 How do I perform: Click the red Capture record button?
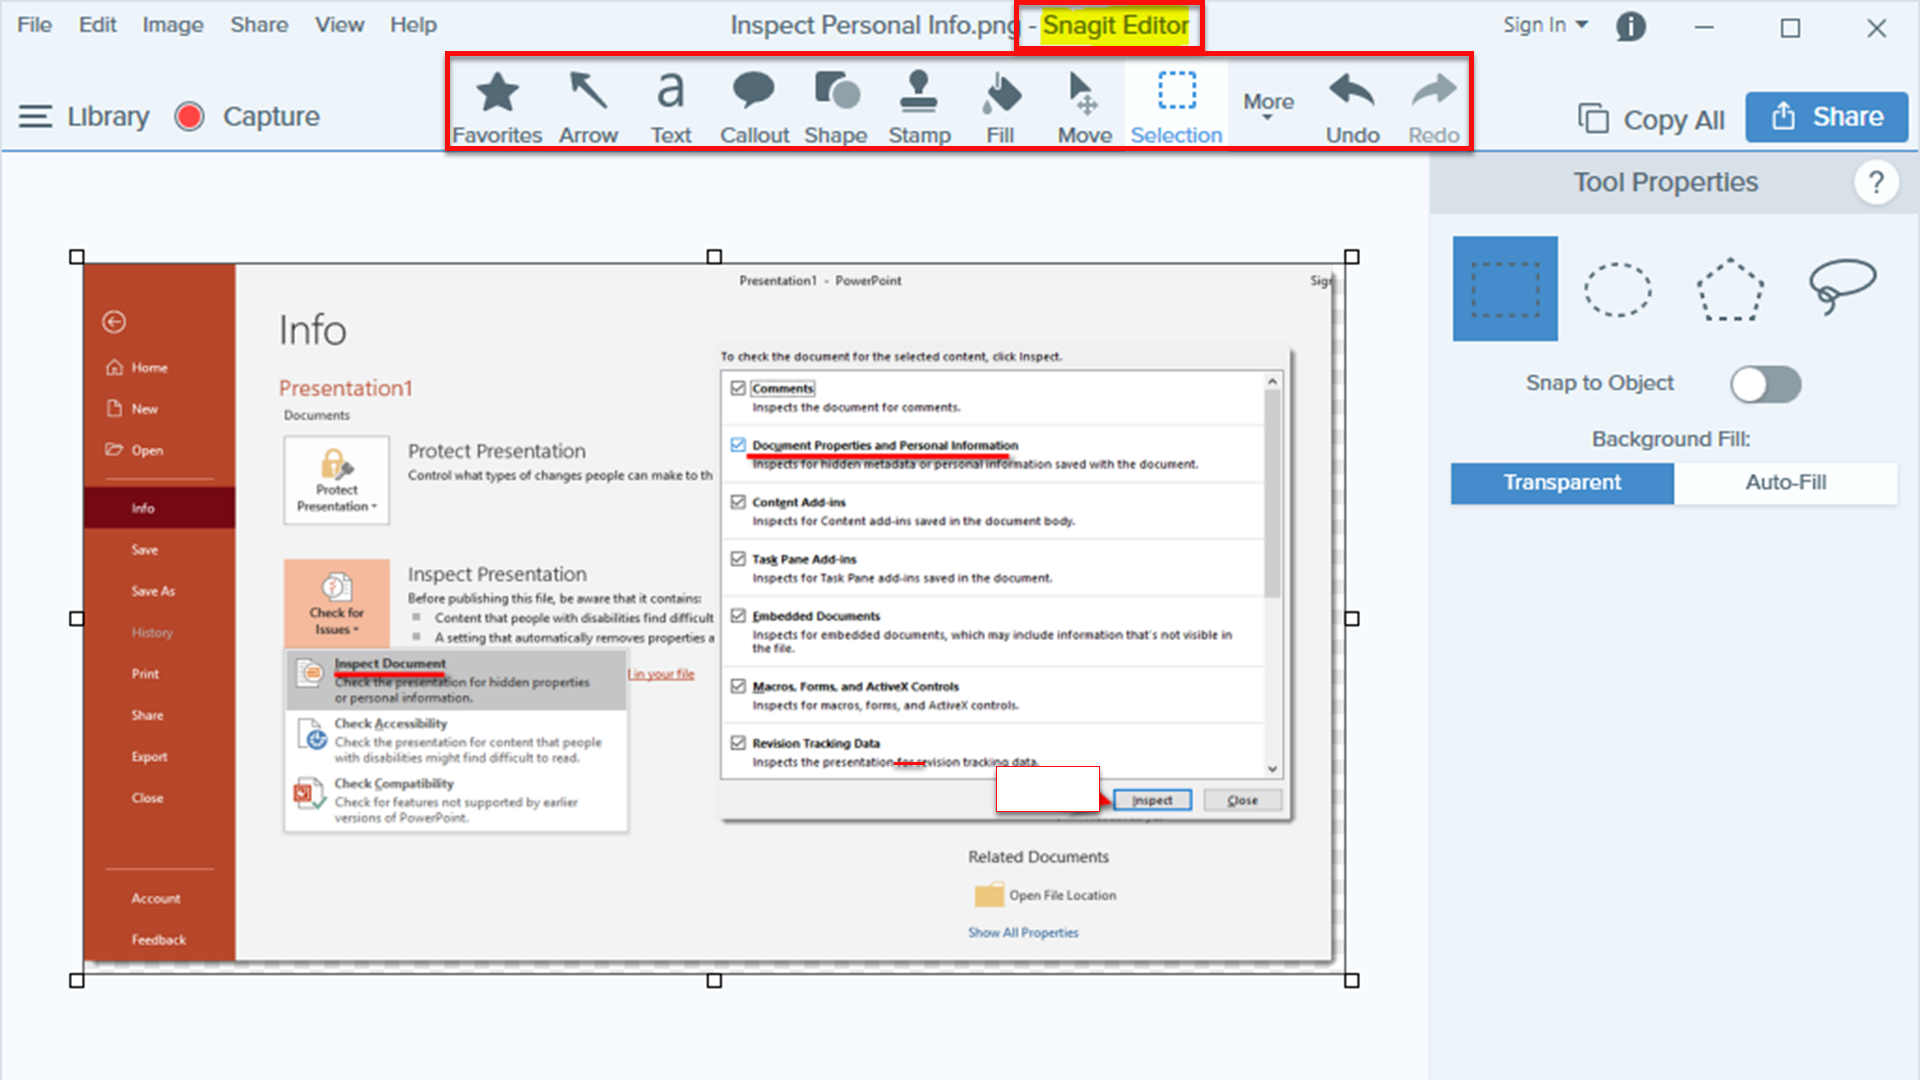click(189, 117)
